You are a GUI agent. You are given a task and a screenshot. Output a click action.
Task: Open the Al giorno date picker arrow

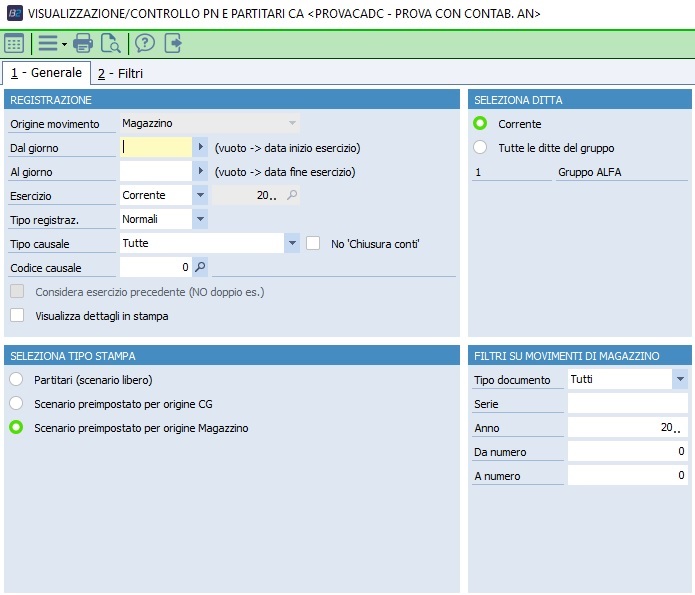click(x=200, y=171)
